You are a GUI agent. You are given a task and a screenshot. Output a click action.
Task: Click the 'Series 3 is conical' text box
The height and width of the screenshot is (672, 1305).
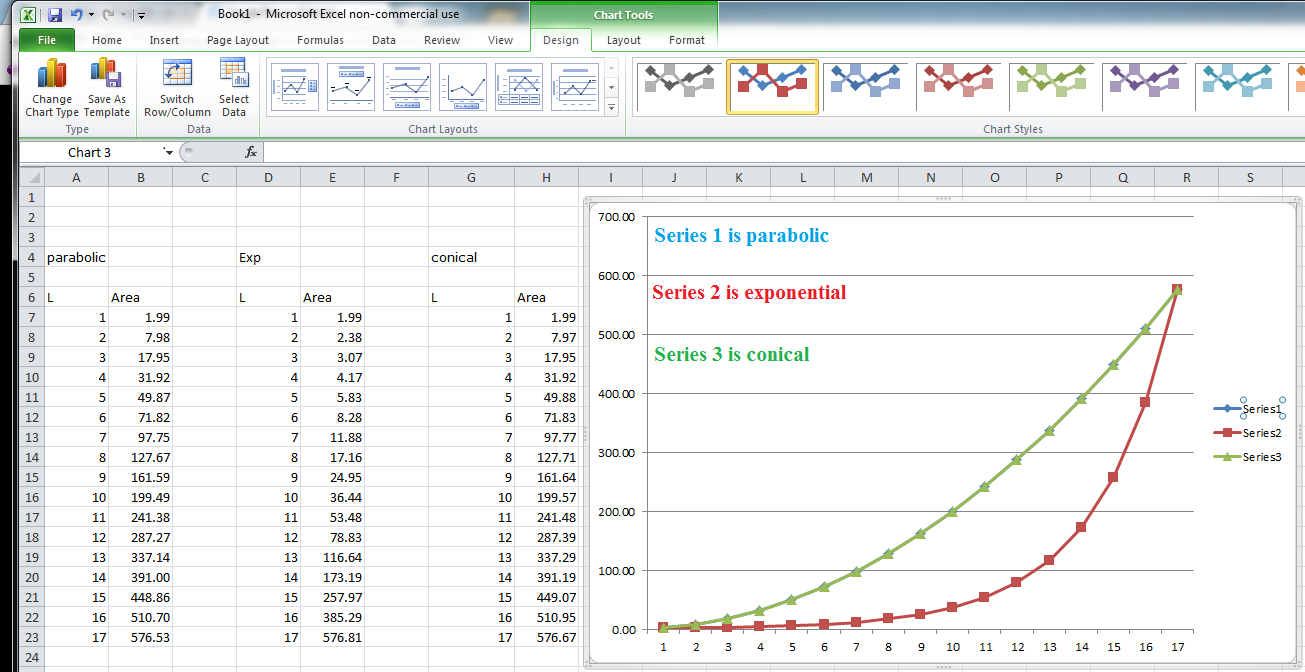click(732, 354)
